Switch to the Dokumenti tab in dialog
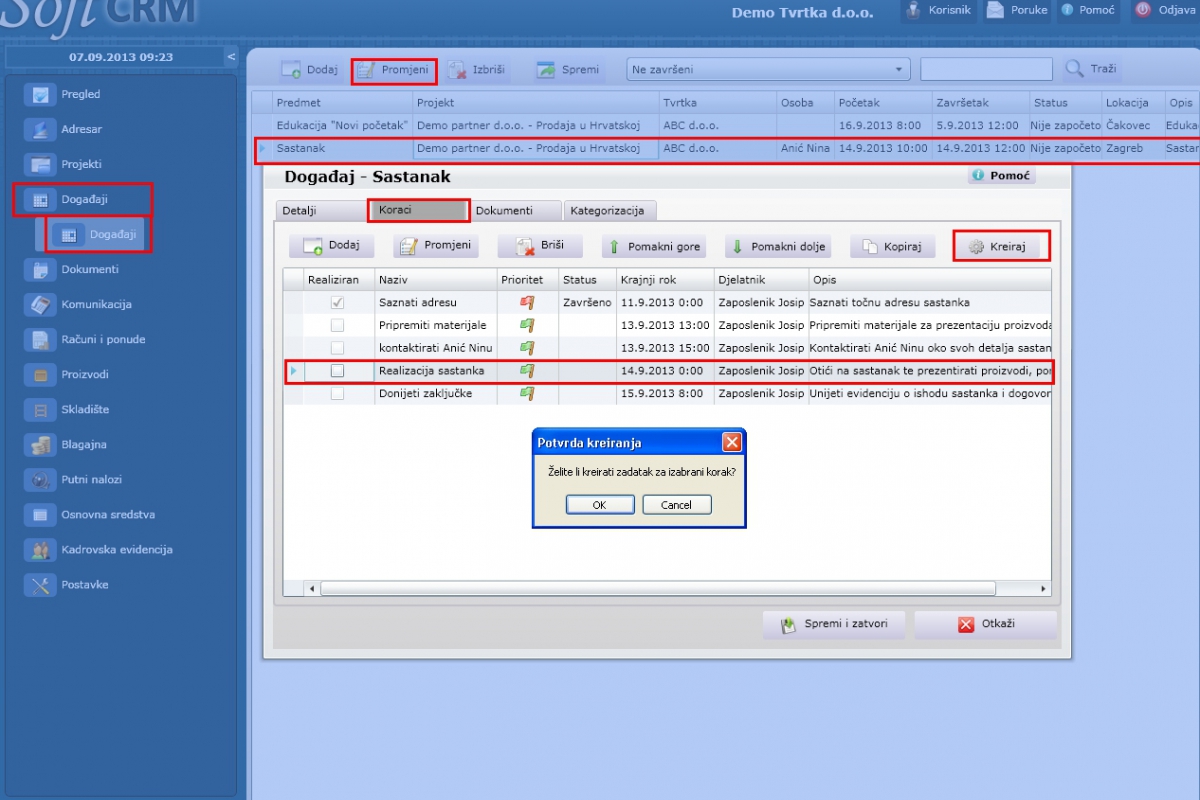1200x800 pixels. pos(515,211)
